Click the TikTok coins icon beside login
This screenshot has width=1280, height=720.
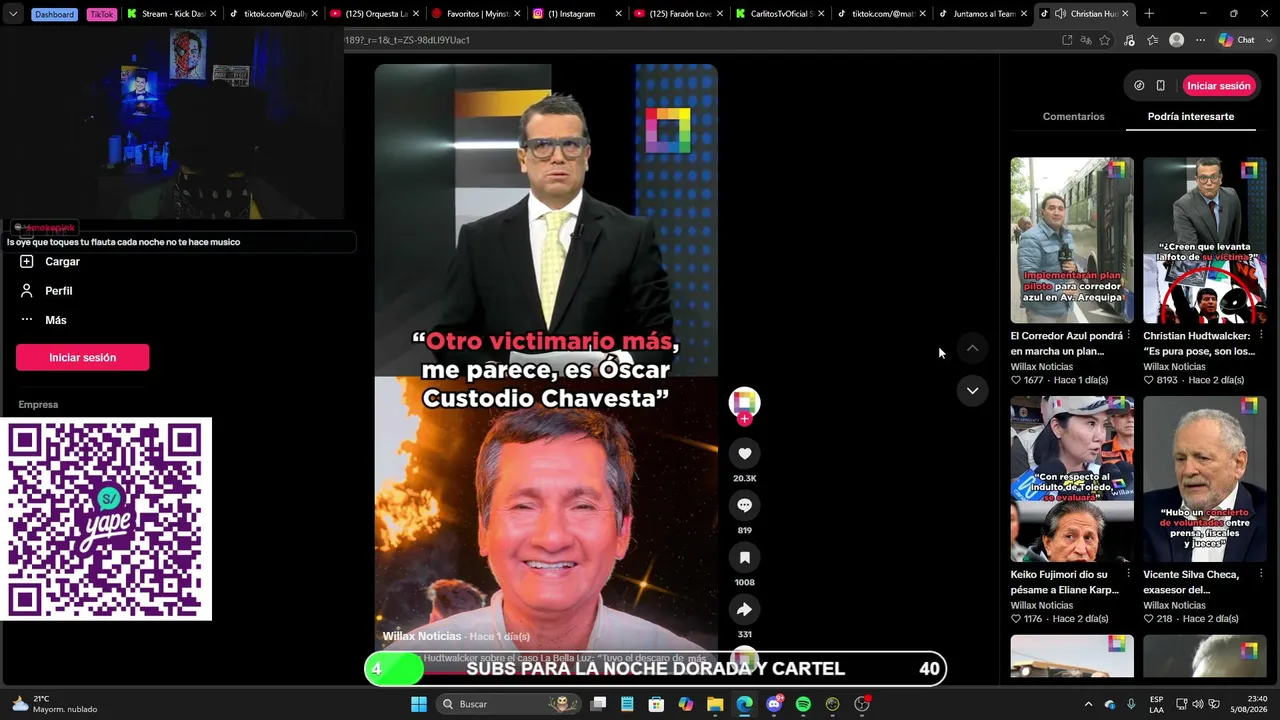tap(1139, 86)
